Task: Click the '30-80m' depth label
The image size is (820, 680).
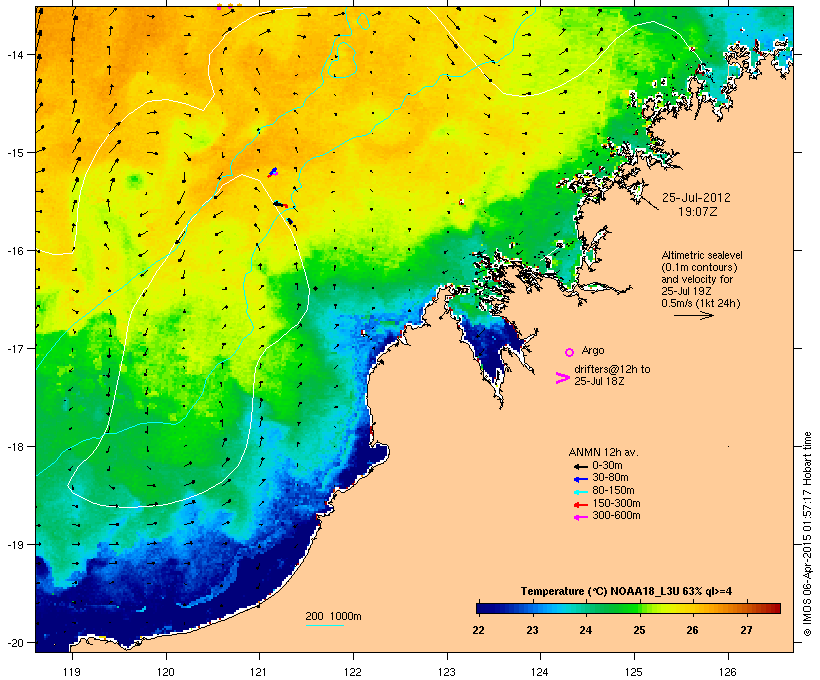Action: click(610, 478)
